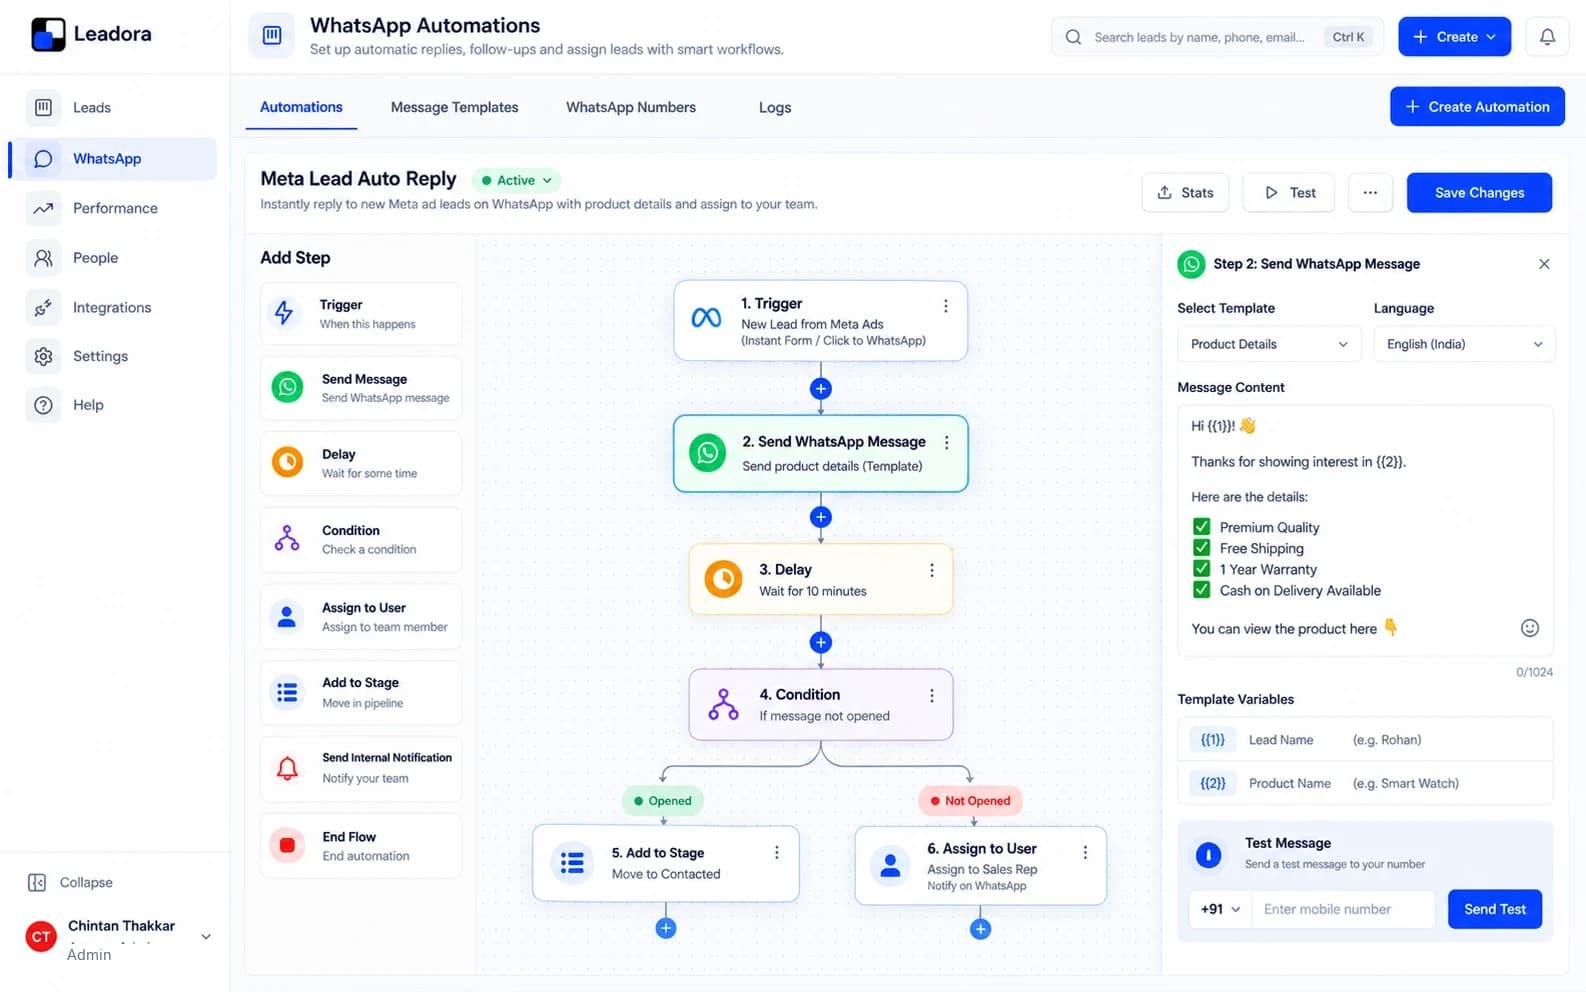The height and width of the screenshot is (992, 1586).
Task: Click Save Changes
Action: 1479,193
